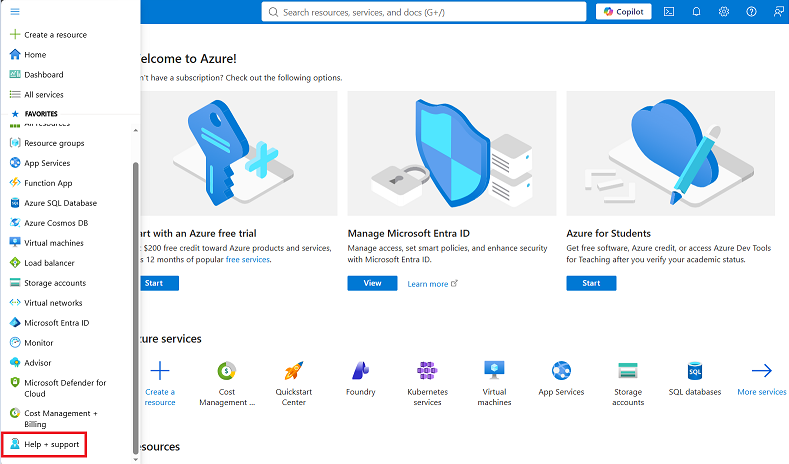
Task: Open the Kubernetes services tile
Action: pyautogui.click(x=428, y=383)
